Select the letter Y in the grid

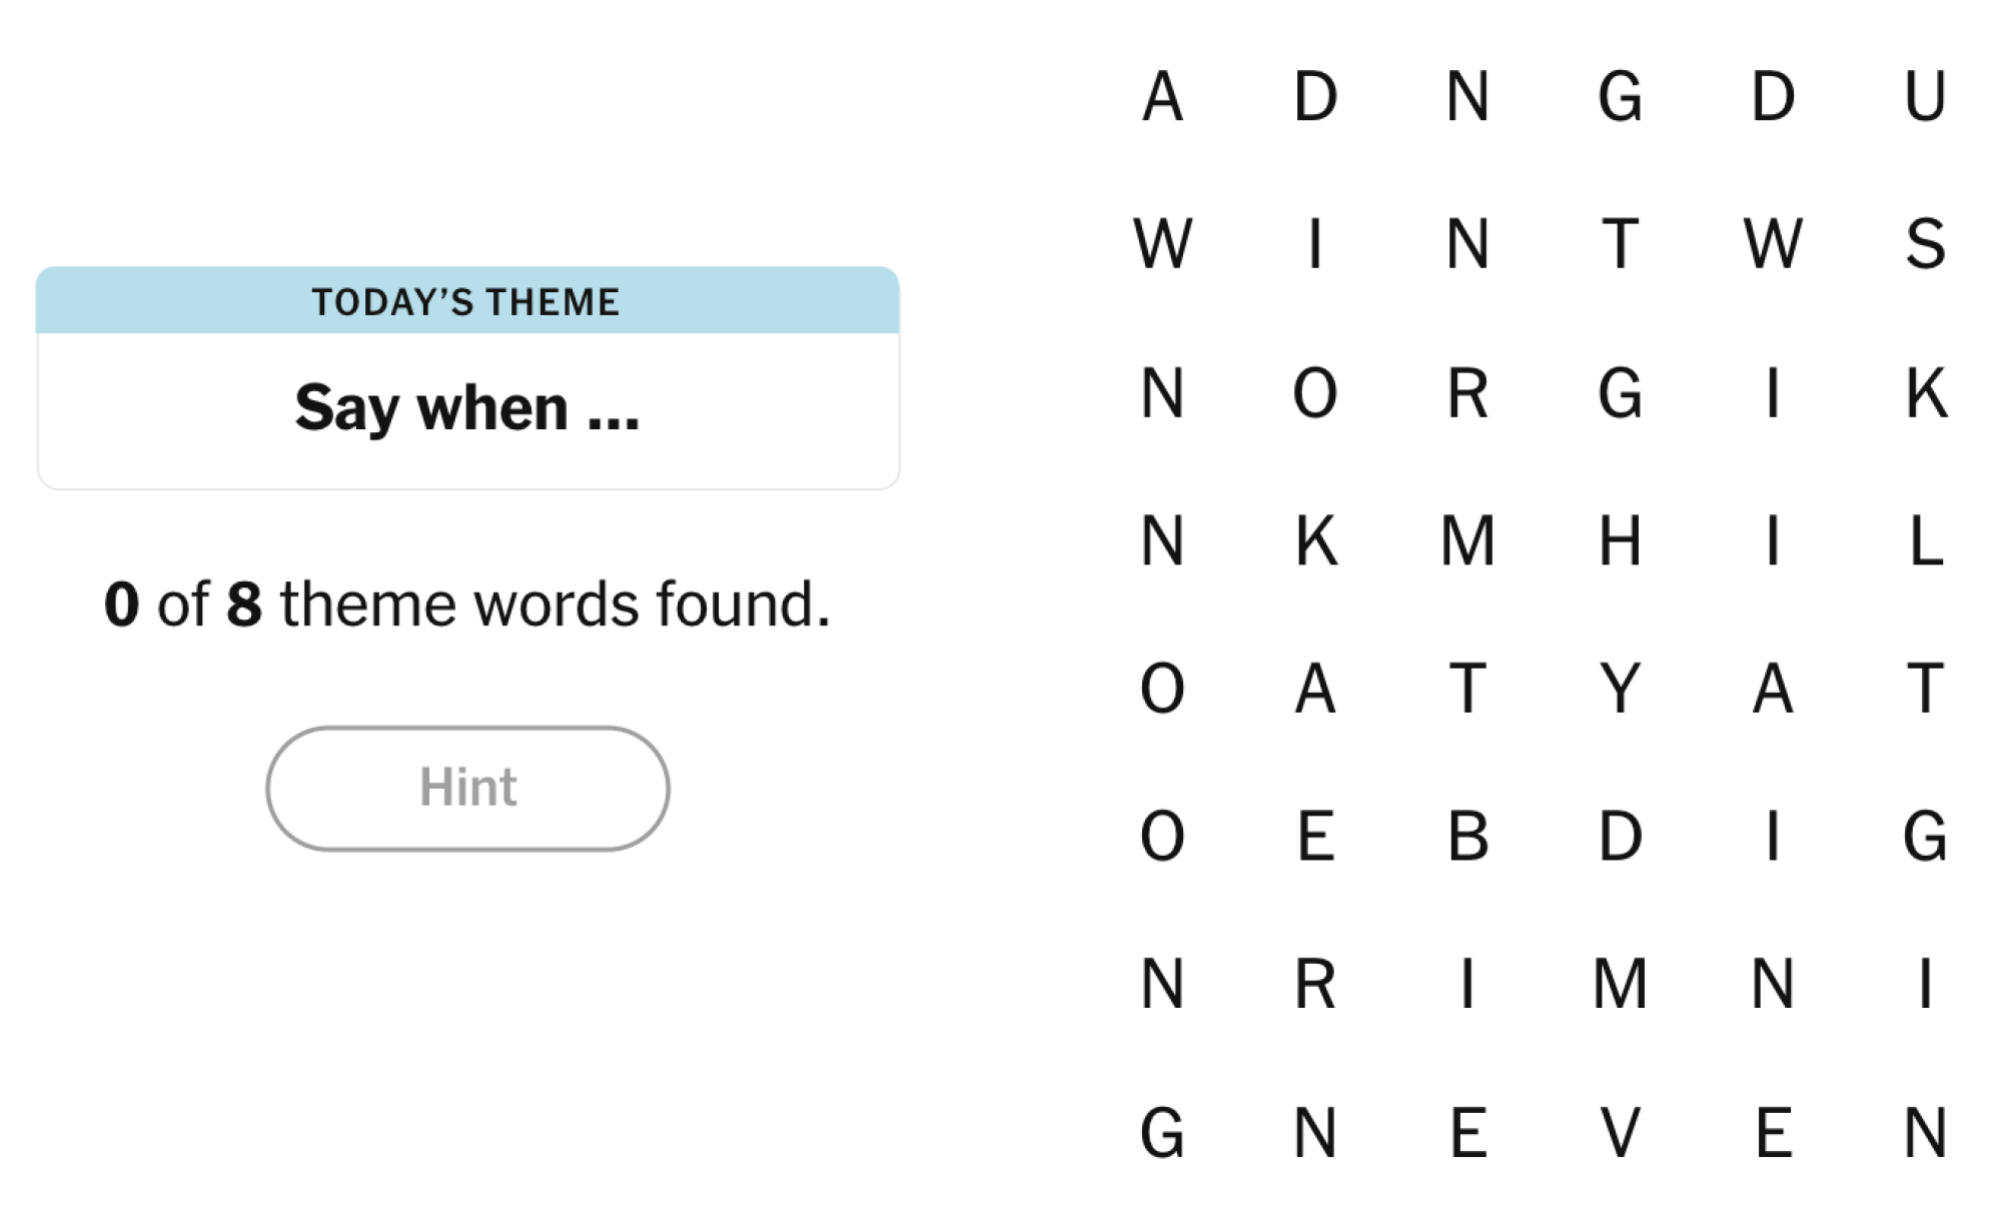(1620, 688)
